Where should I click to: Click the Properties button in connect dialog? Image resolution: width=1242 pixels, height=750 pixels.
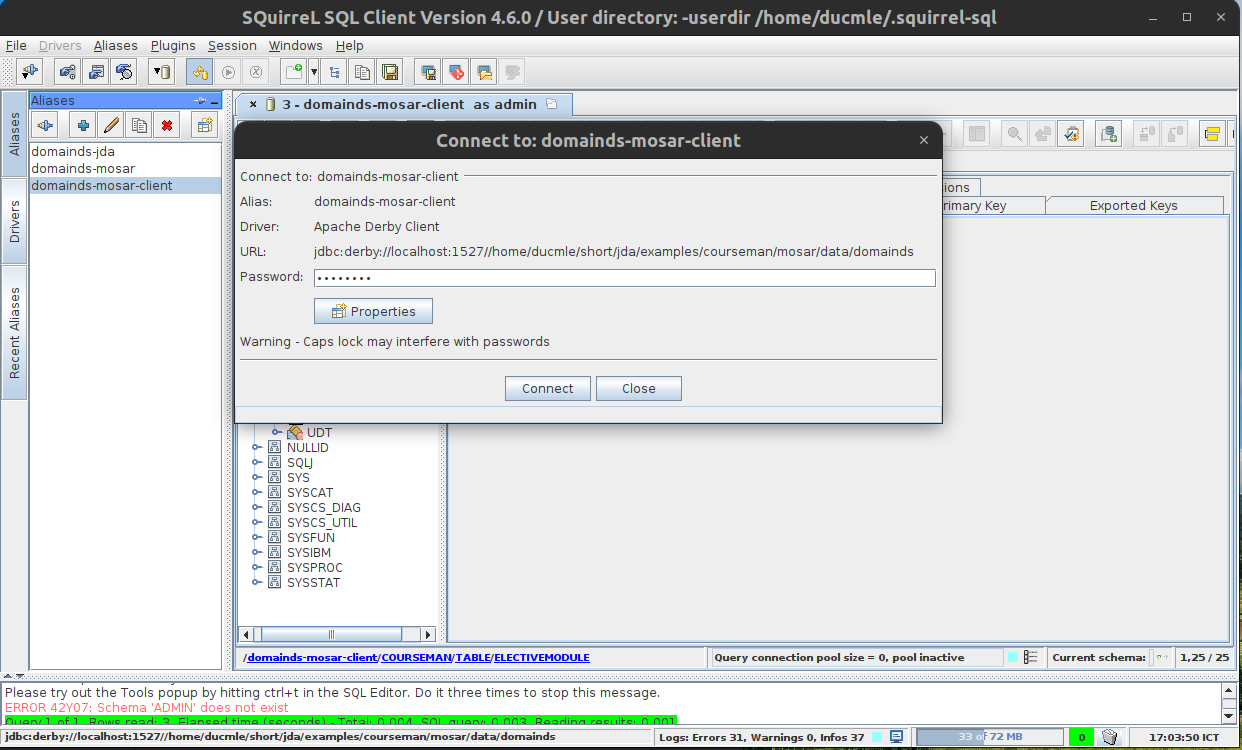coord(373,311)
